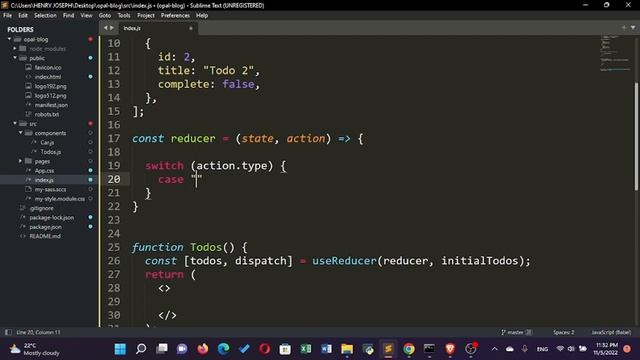The height and width of the screenshot is (360, 640).
Task: Open Todos.js in the sidebar
Action: pos(51,152)
